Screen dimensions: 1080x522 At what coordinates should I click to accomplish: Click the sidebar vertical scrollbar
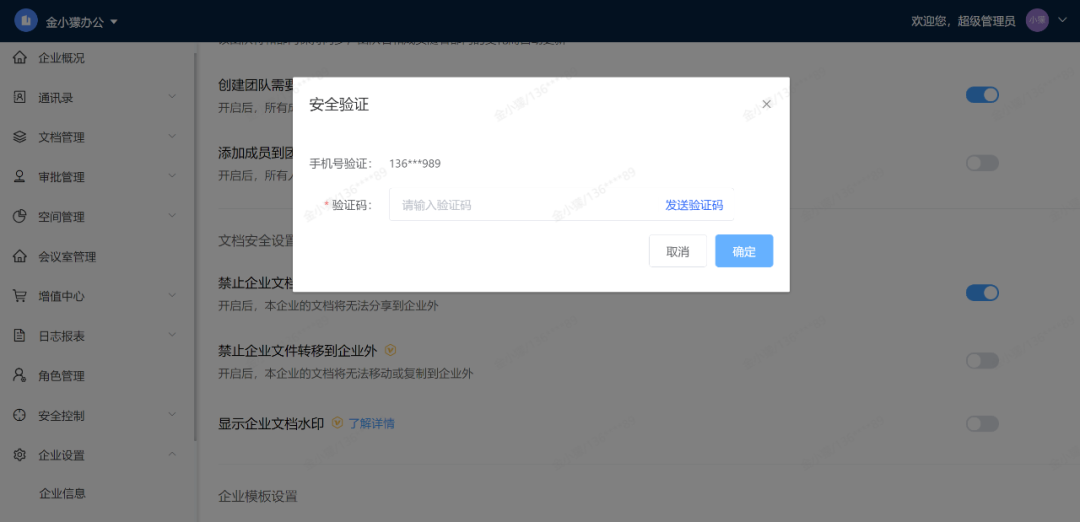tap(196, 248)
